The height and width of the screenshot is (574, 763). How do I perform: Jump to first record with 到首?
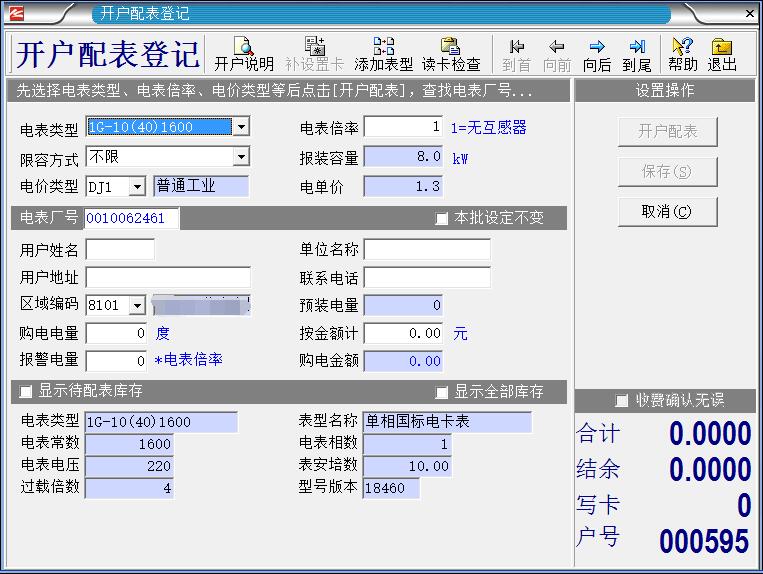[516, 54]
